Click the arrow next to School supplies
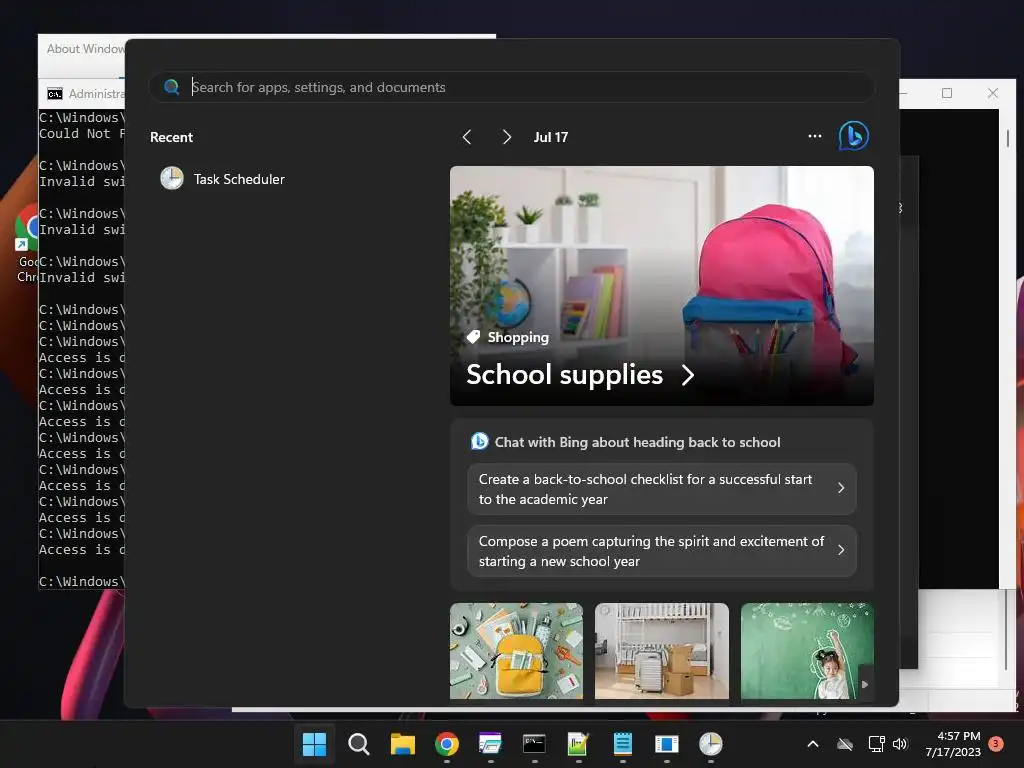The height and width of the screenshot is (768, 1024). [x=688, y=375]
